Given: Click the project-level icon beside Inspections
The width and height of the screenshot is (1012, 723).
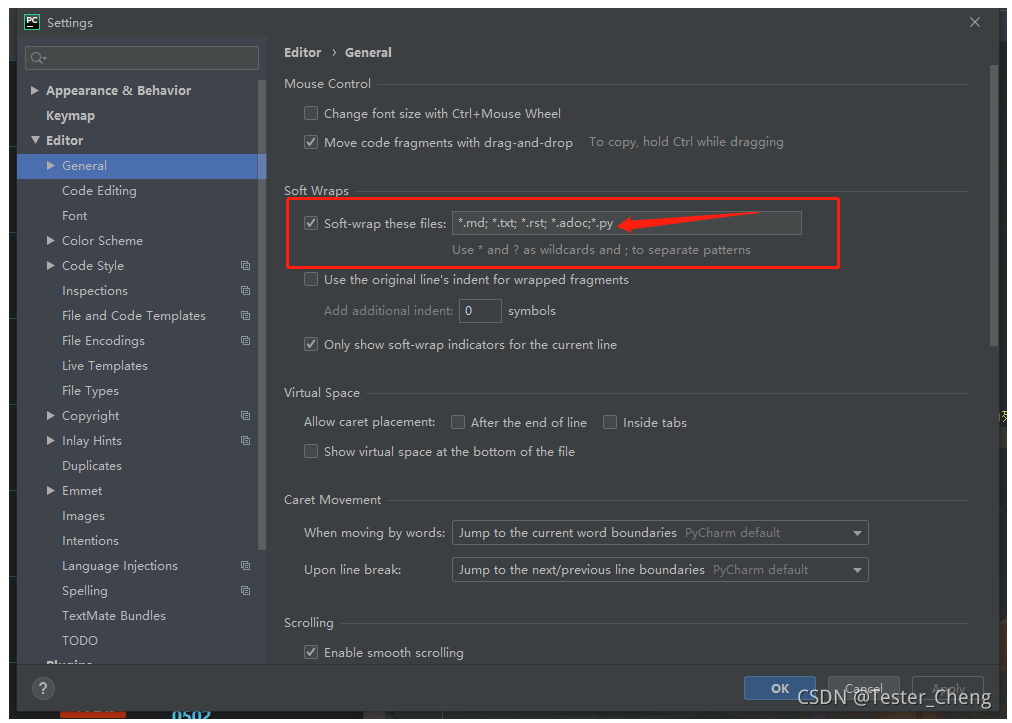Looking at the screenshot, I should (x=245, y=290).
